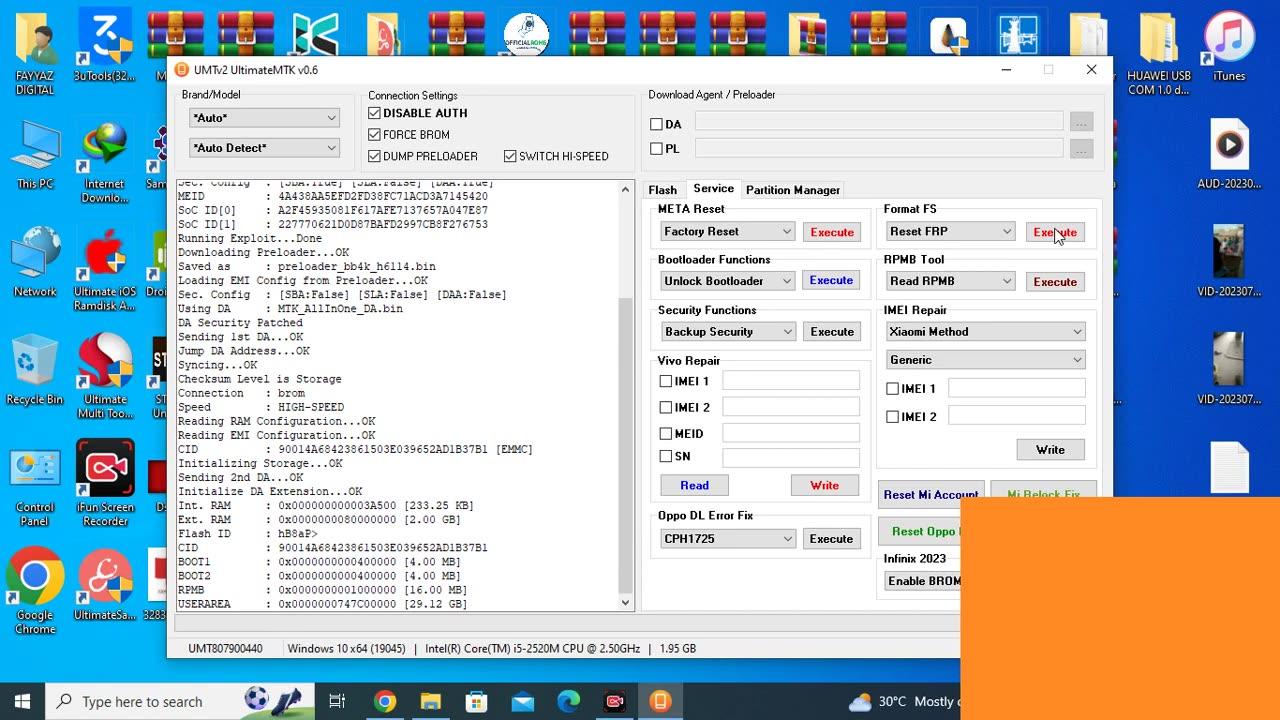The height and width of the screenshot is (720, 1280).
Task: Open the Brand selection dropdown
Action: tap(263, 117)
